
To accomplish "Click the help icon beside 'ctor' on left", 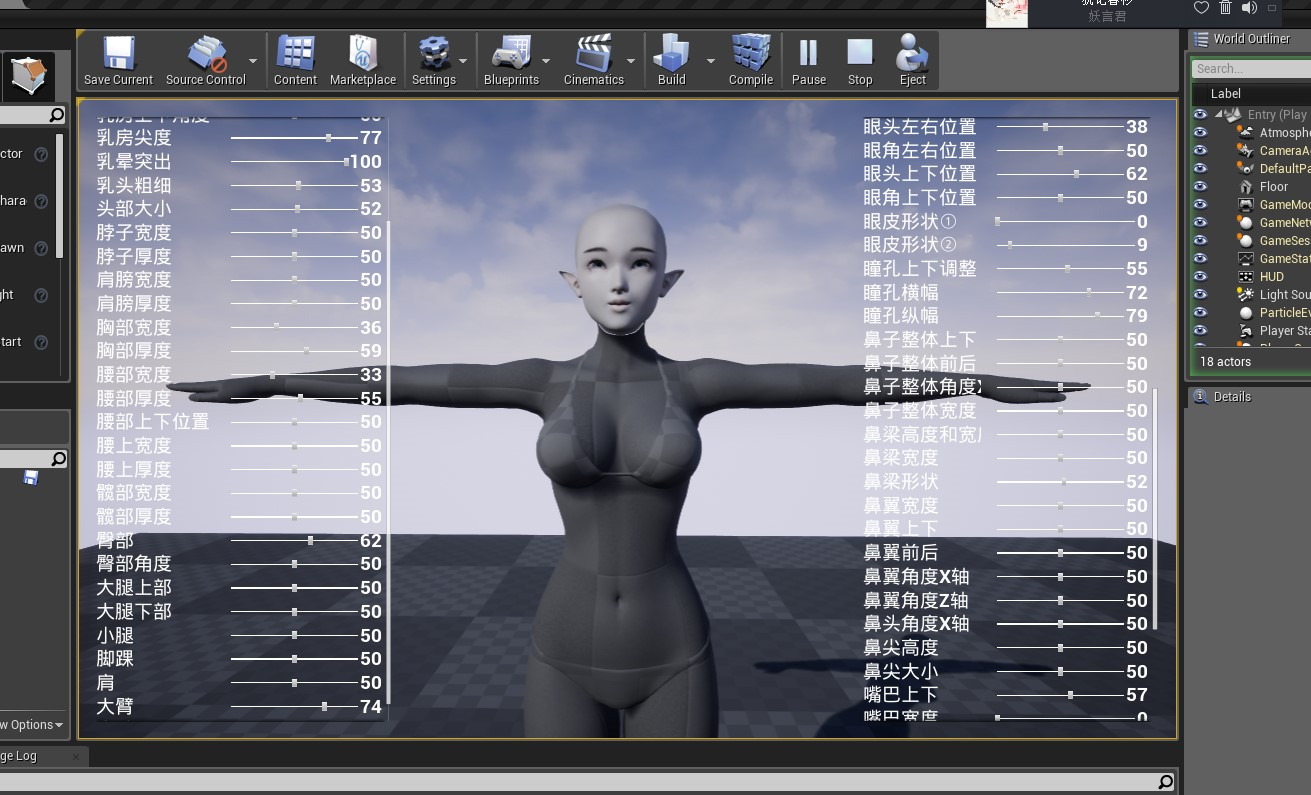I will pos(41,154).
